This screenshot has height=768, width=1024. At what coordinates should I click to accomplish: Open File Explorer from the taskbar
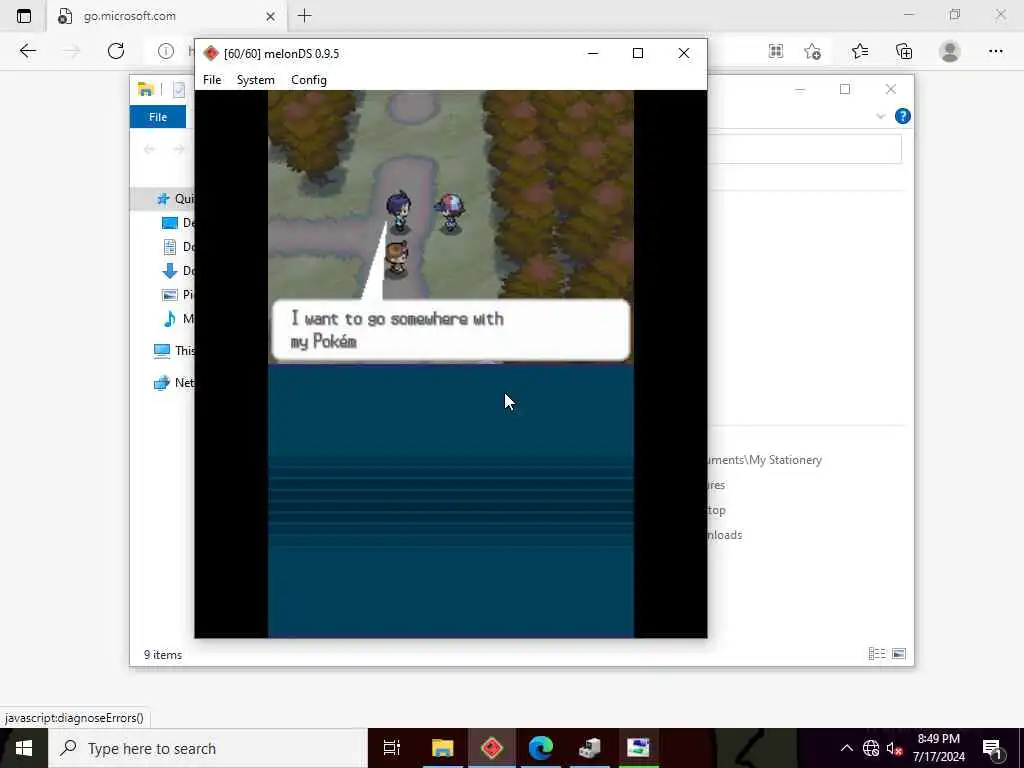[442, 748]
